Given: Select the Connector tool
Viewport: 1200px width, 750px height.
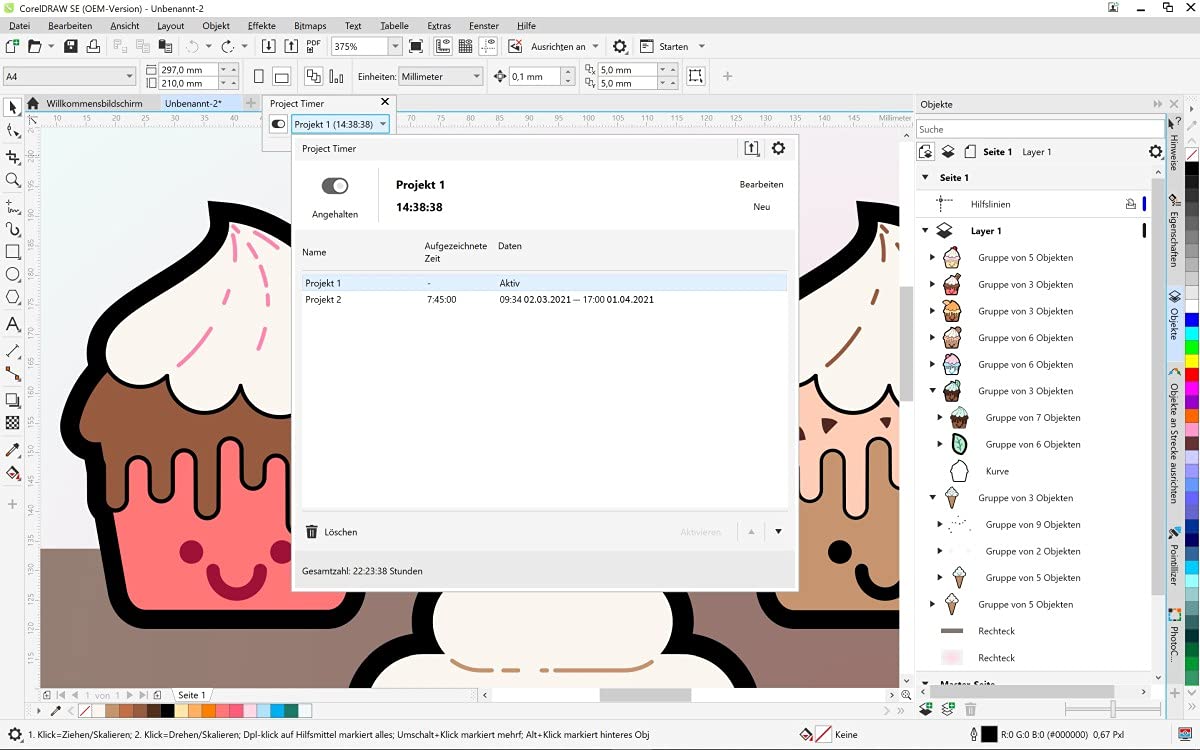Looking at the screenshot, I should pos(13,374).
